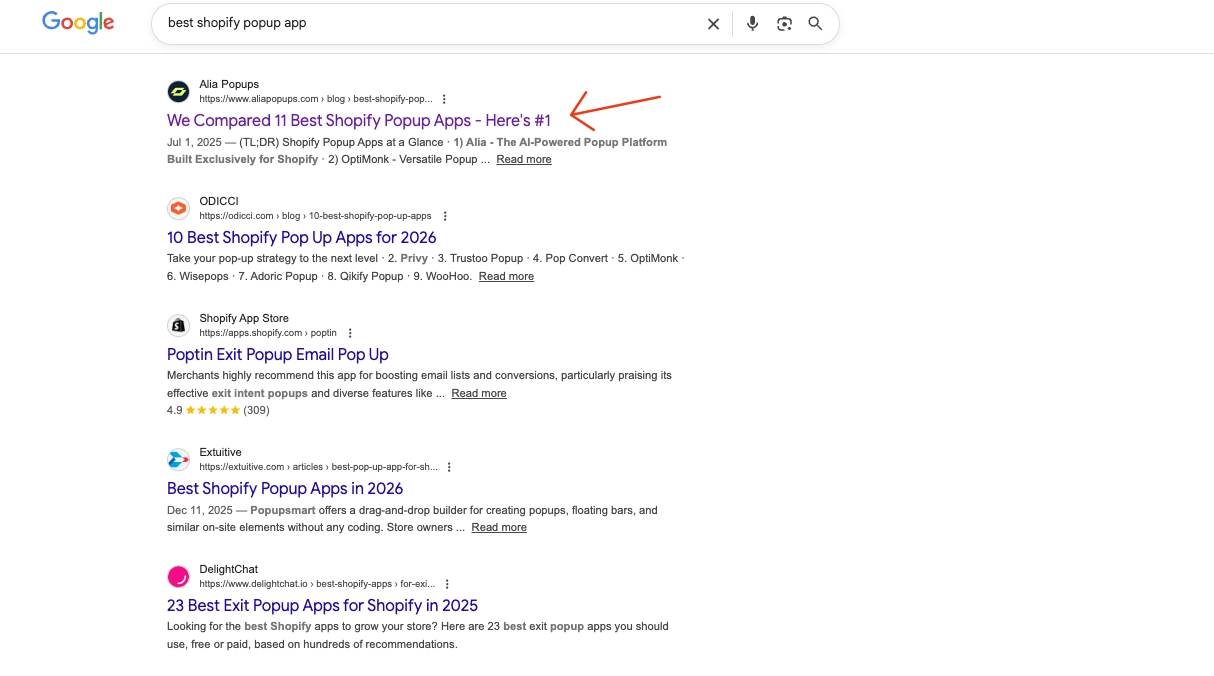Click the Alia Popups favicon
Image resolution: width=1214 pixels, height=676 pixels.
[x=178, y=91]
